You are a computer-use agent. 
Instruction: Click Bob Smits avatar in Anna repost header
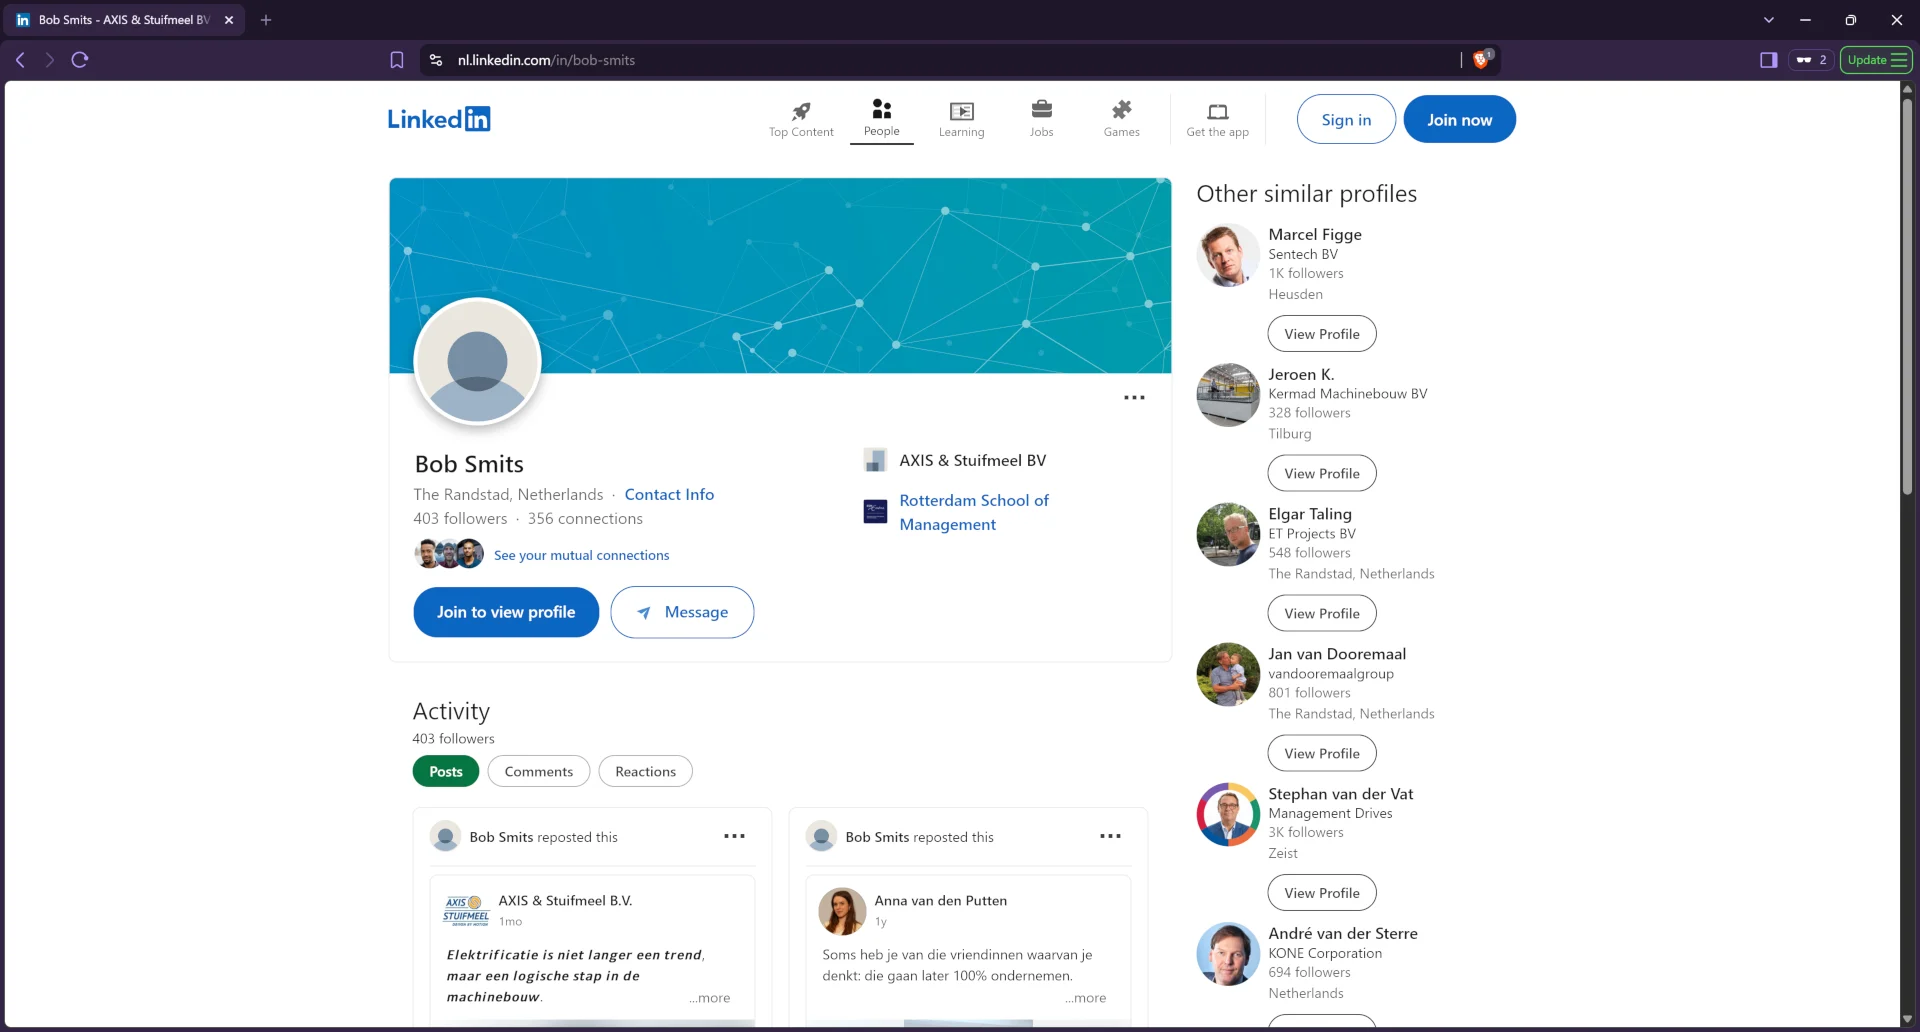[821, 836]
